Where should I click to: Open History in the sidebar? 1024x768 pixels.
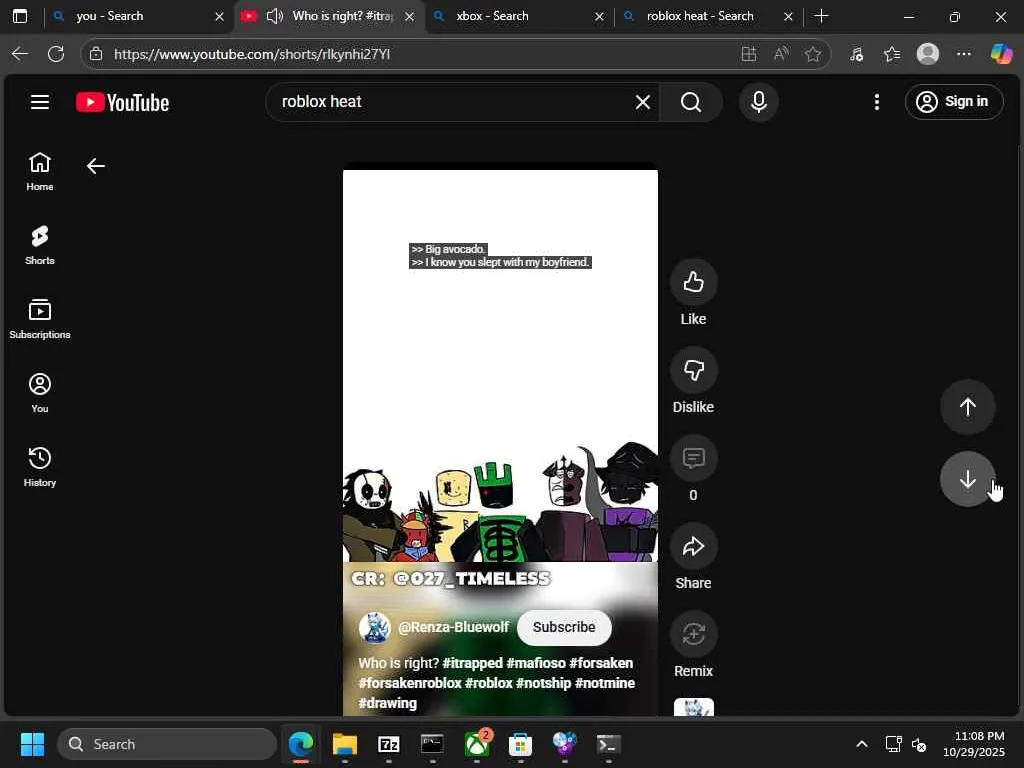(40, 466)
